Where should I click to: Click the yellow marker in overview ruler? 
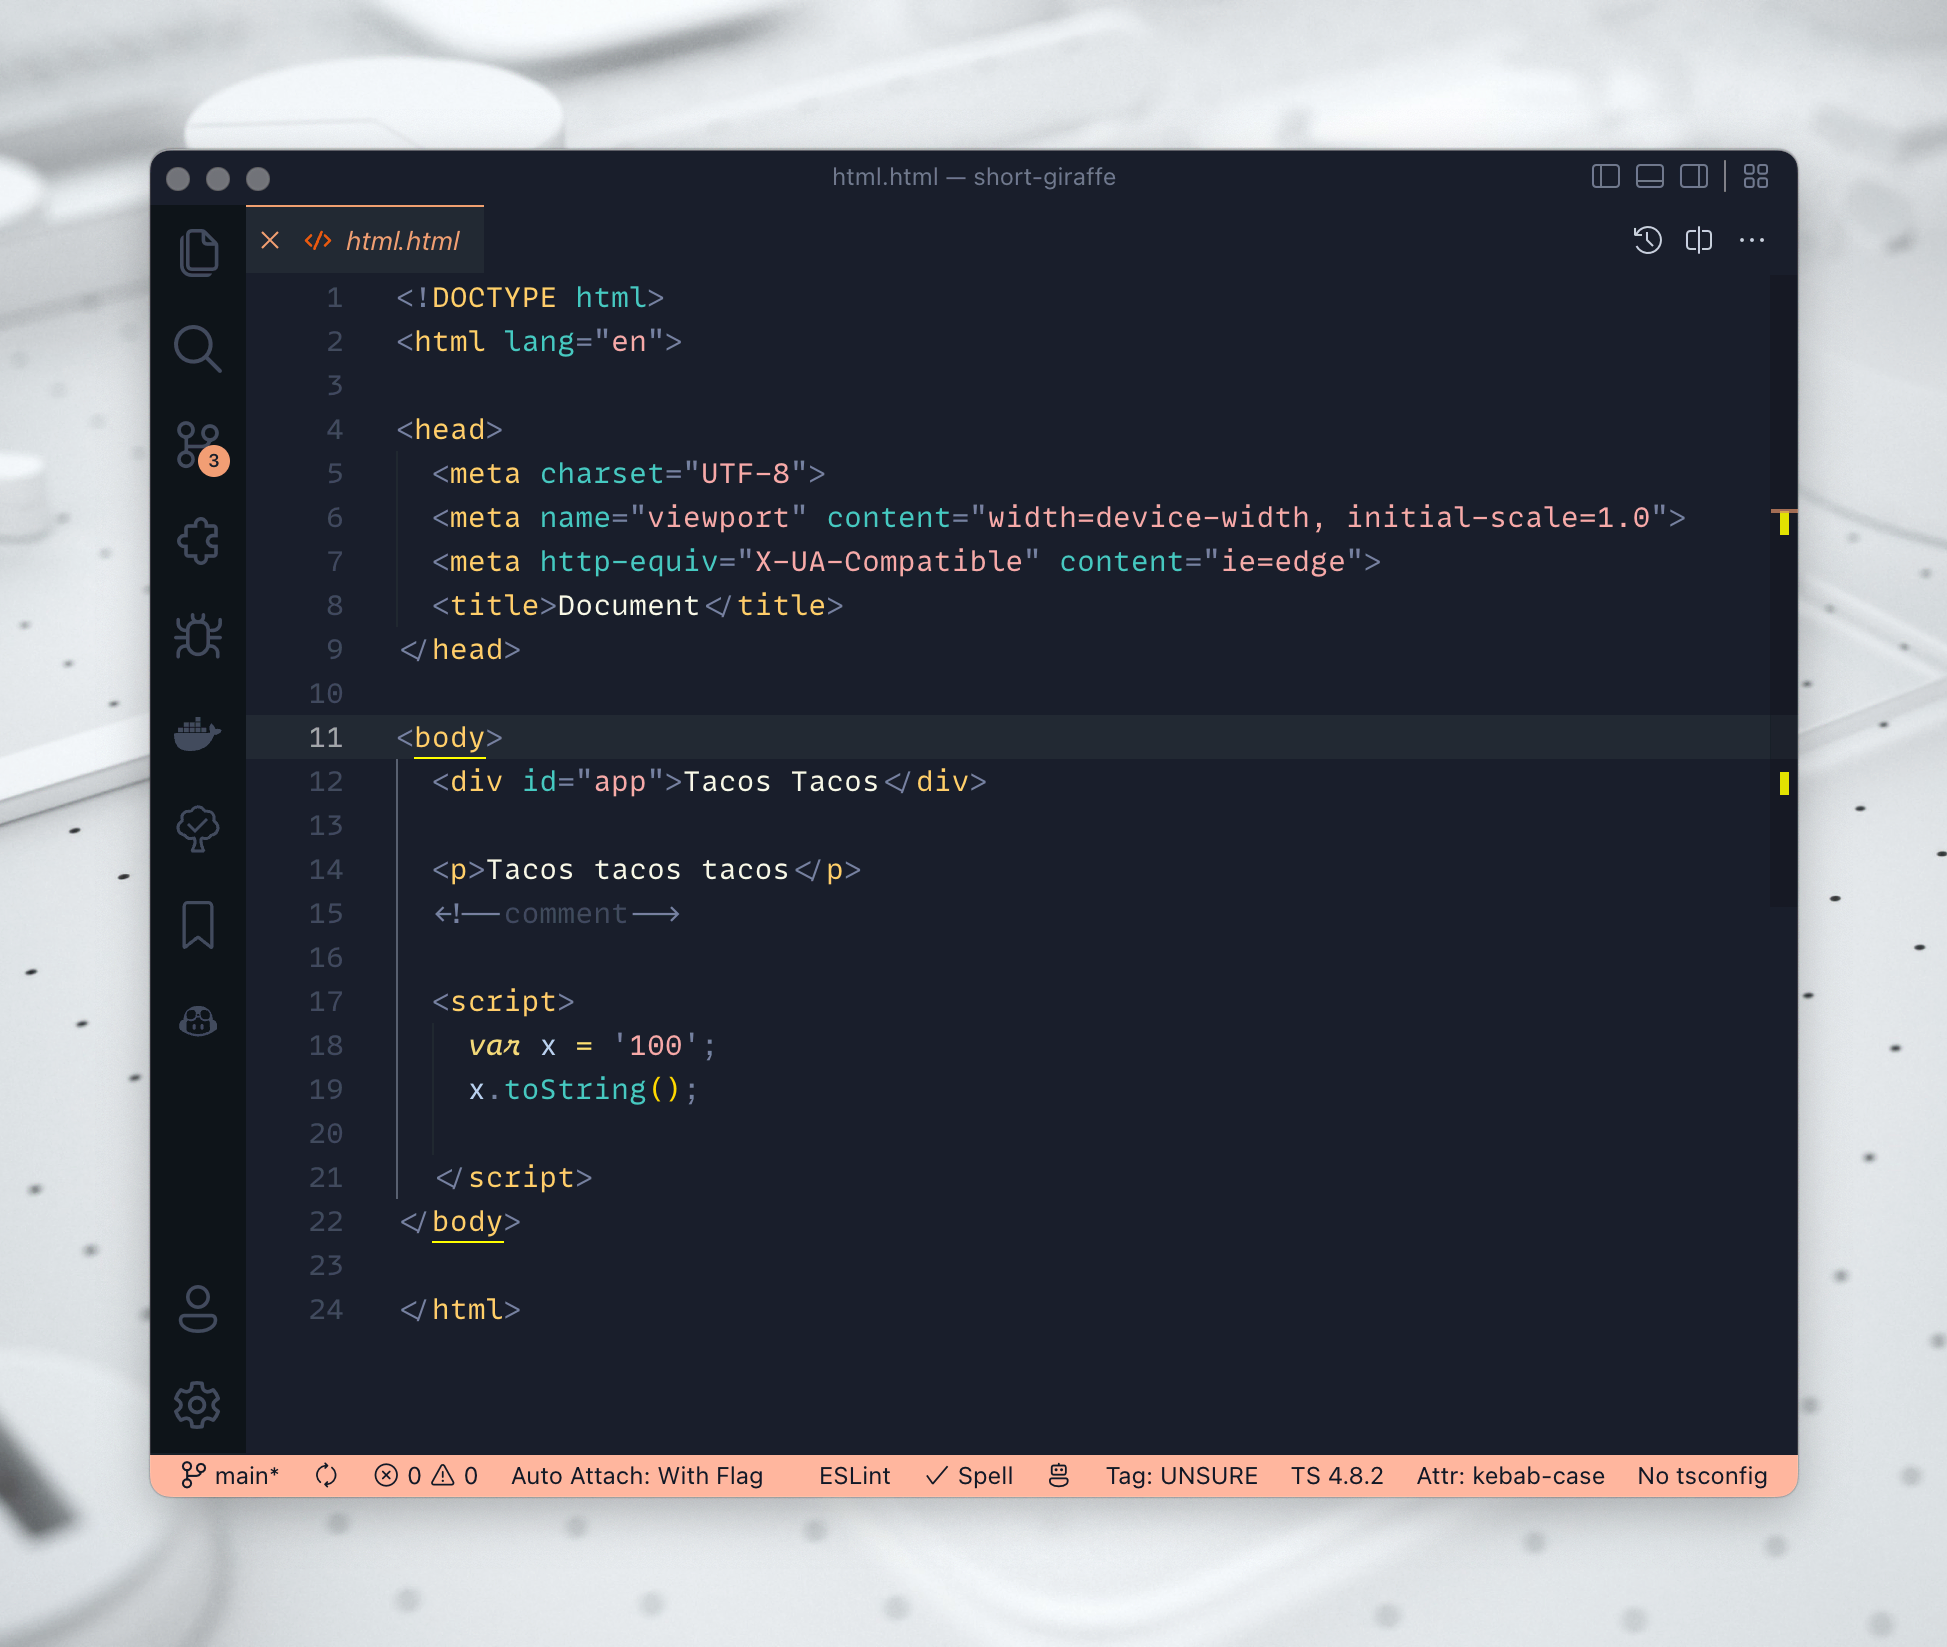click(x=1784, y=783)
